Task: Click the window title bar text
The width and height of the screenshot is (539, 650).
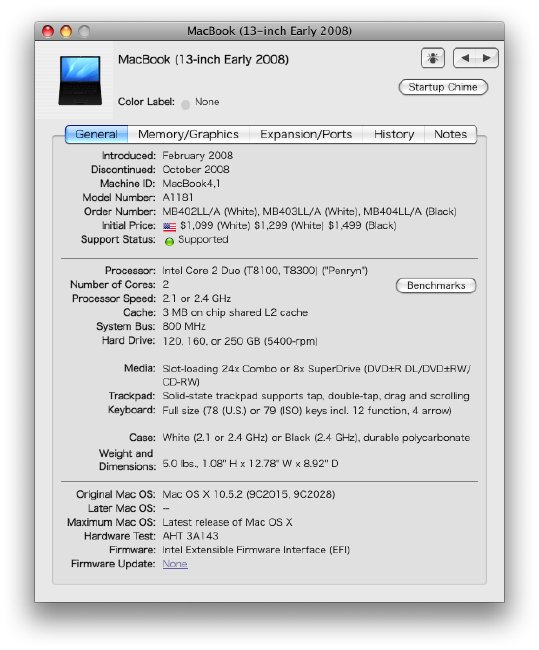Action: pos(269,31)
